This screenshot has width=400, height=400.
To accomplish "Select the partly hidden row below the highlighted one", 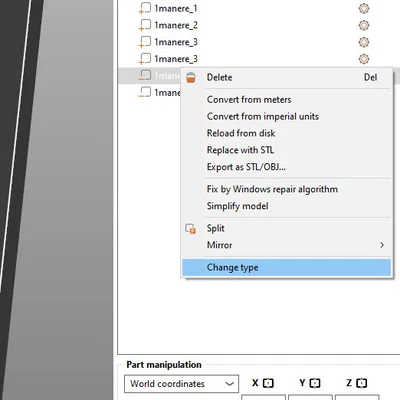I will point(150,92).
